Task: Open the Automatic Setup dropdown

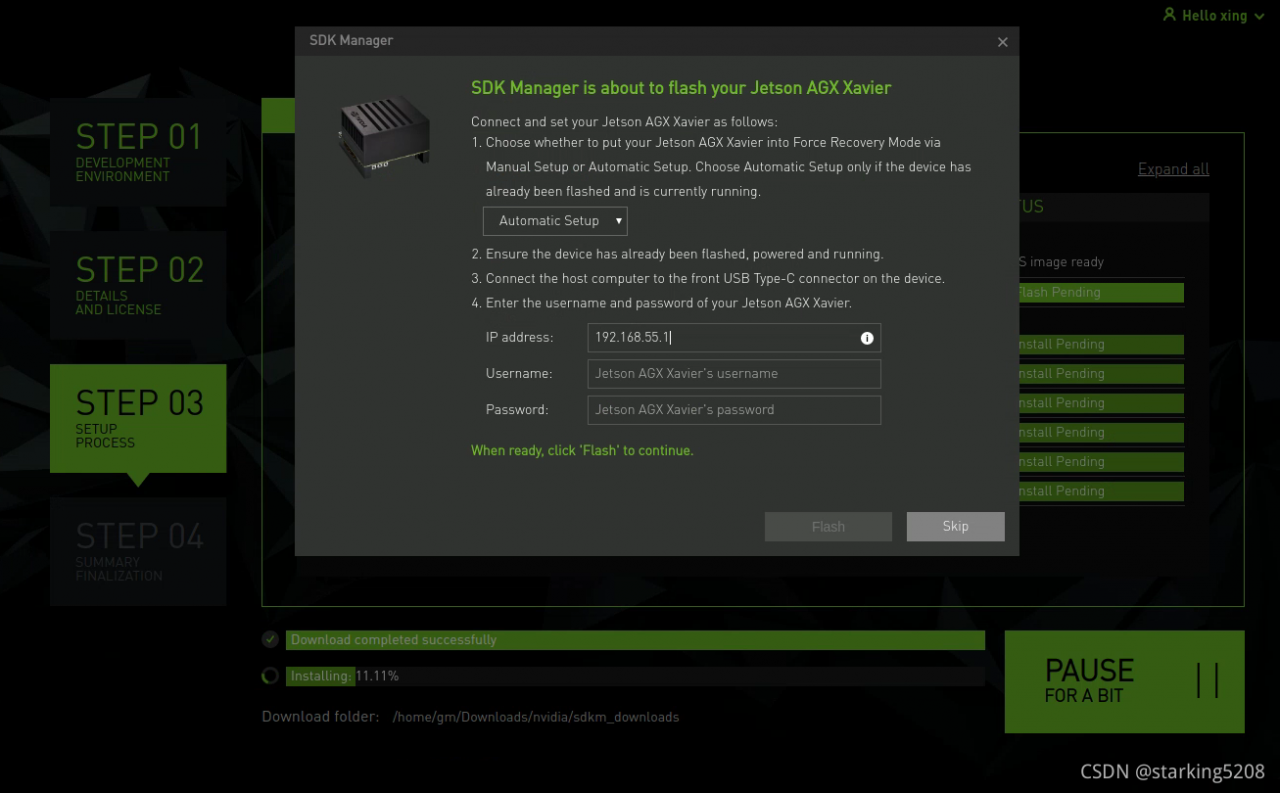Action: pos(555,221)
